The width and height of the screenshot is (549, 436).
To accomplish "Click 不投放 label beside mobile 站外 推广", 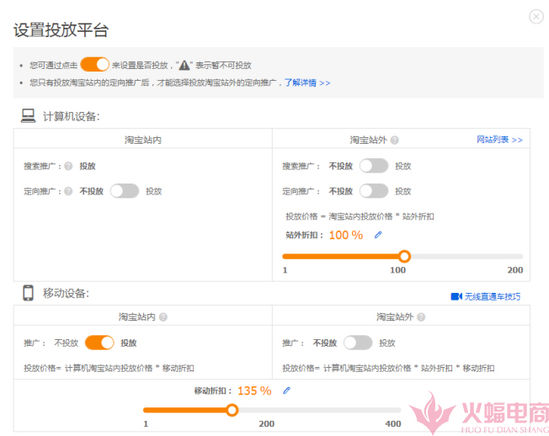I will coord(325,342).
